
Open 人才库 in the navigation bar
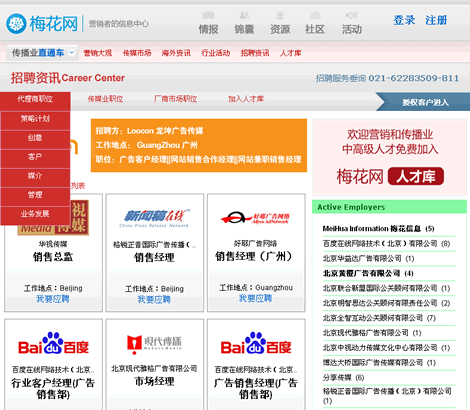click(x=291, y=53)
